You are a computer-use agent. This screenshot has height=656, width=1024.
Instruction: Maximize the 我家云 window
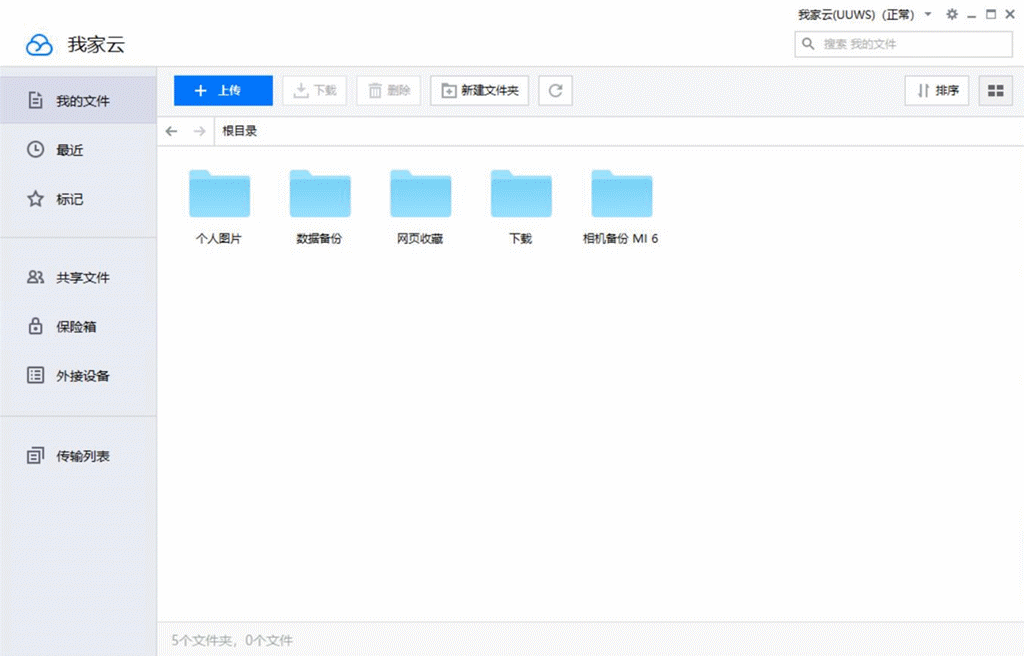click(991, 14)
